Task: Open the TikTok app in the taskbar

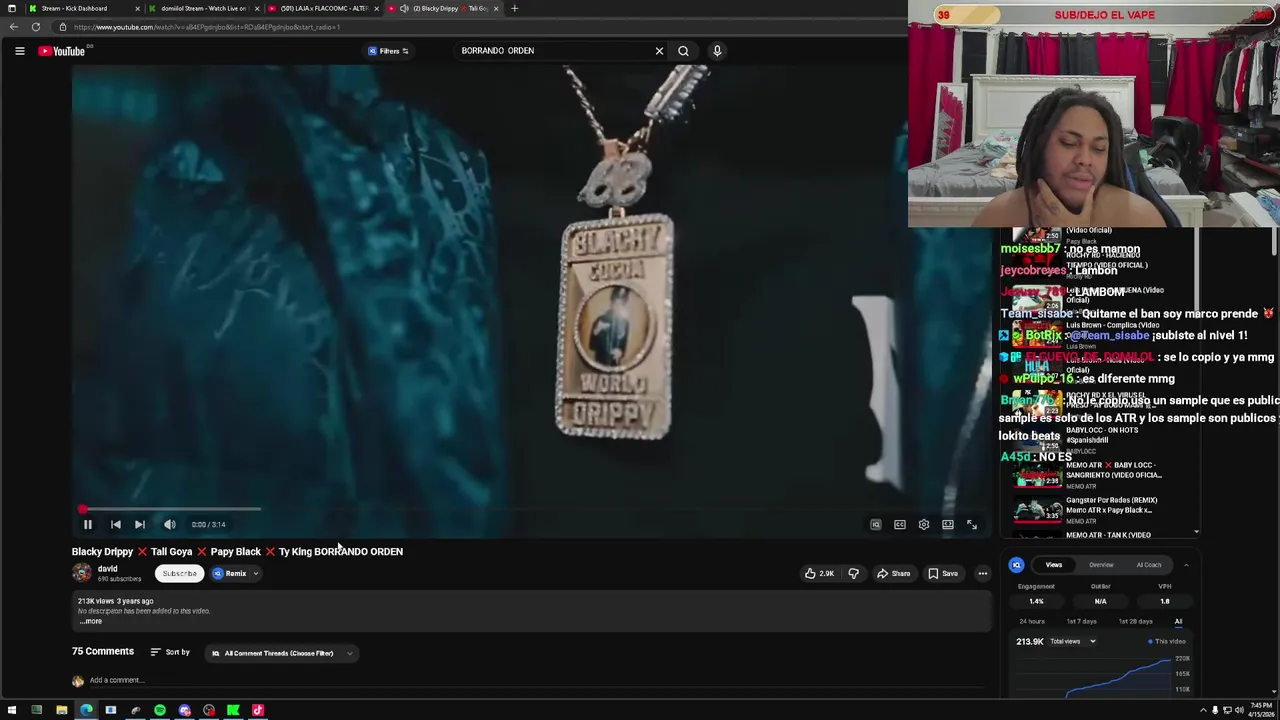Action: coord(258,710)
